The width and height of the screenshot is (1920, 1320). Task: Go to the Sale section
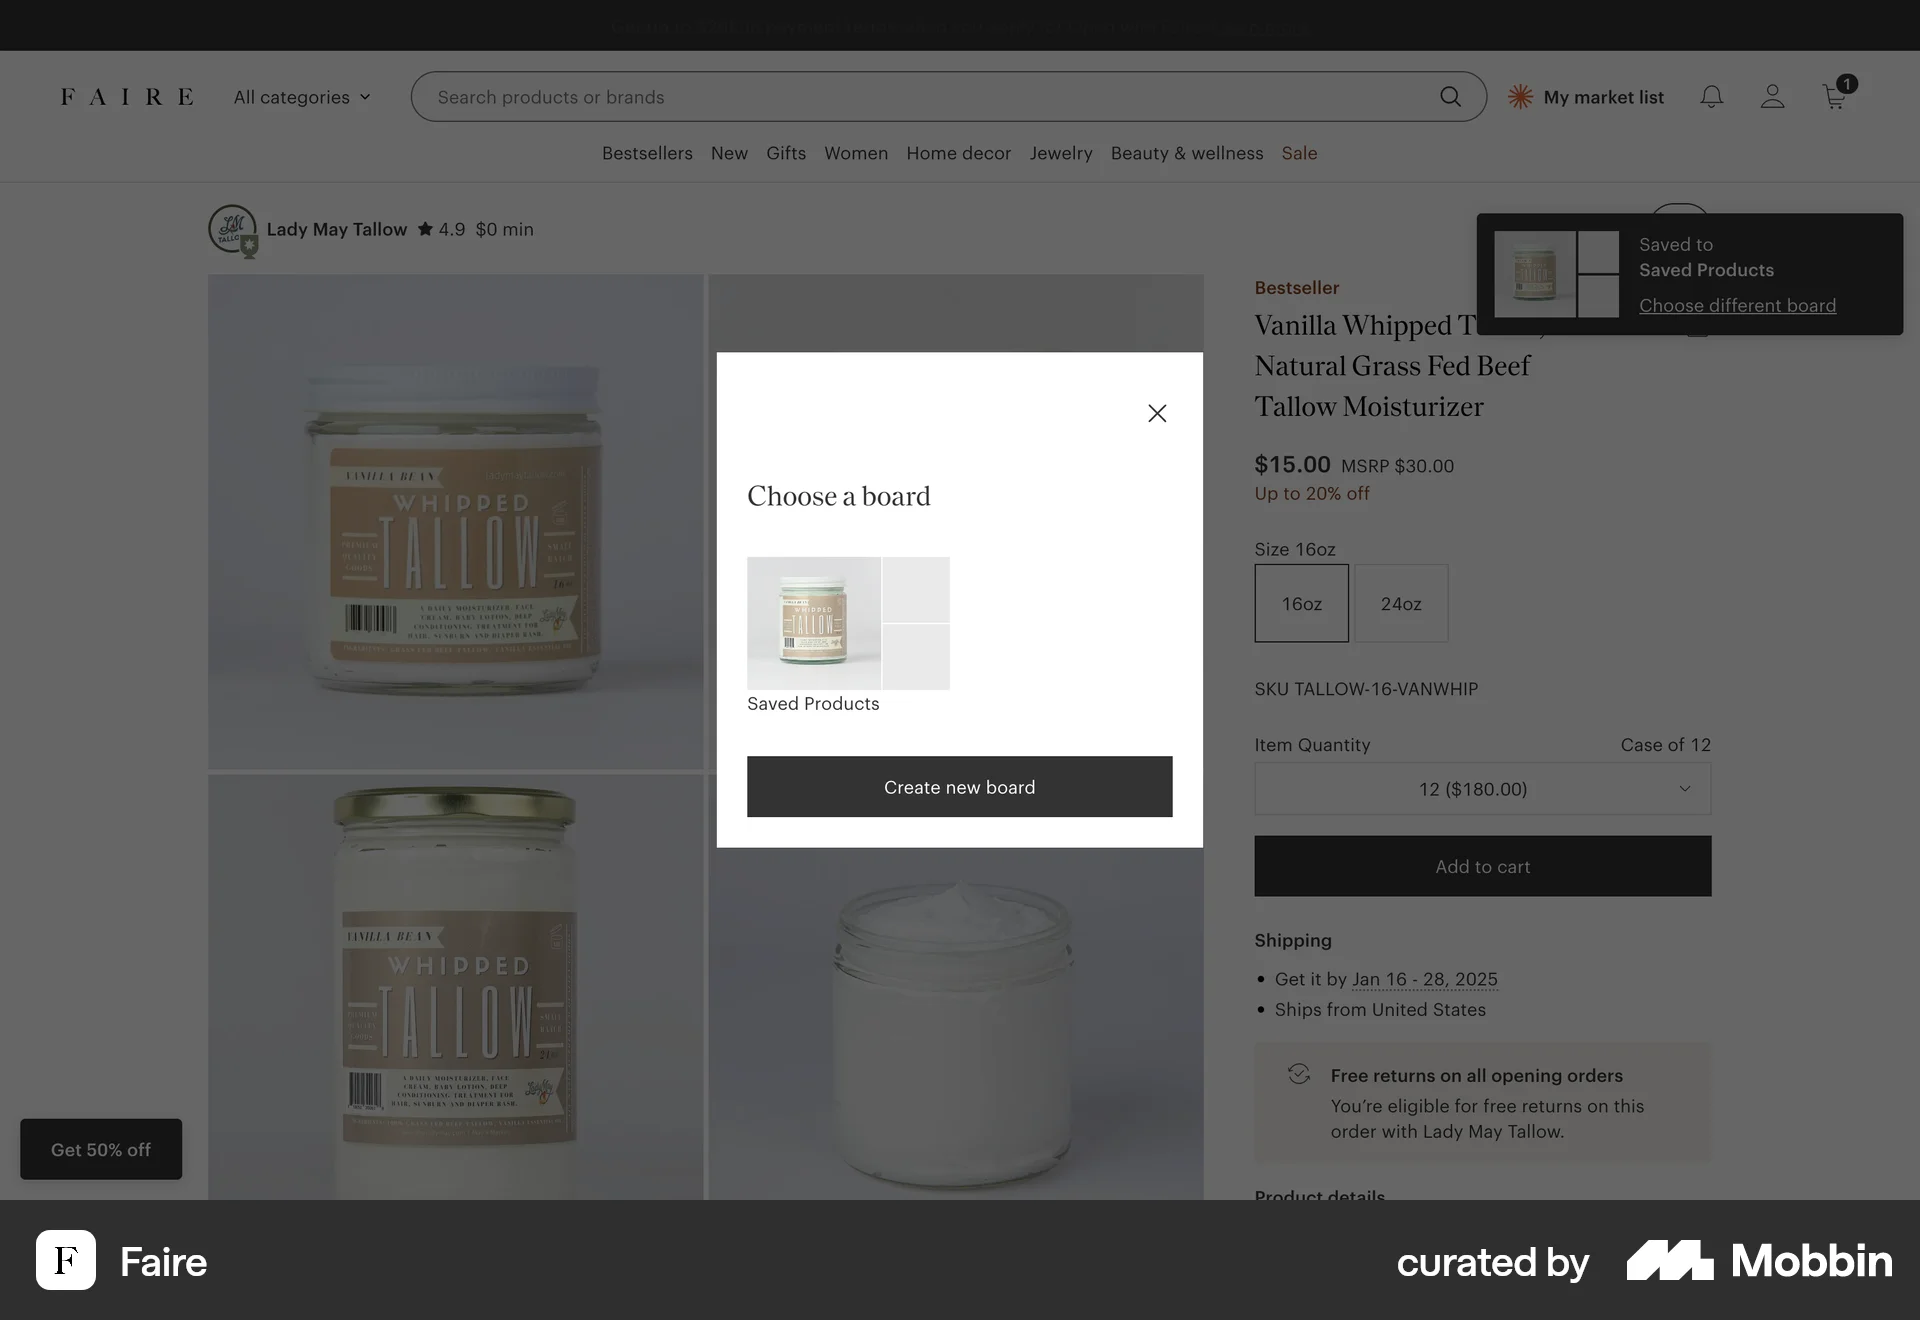tap(1299, 153)
